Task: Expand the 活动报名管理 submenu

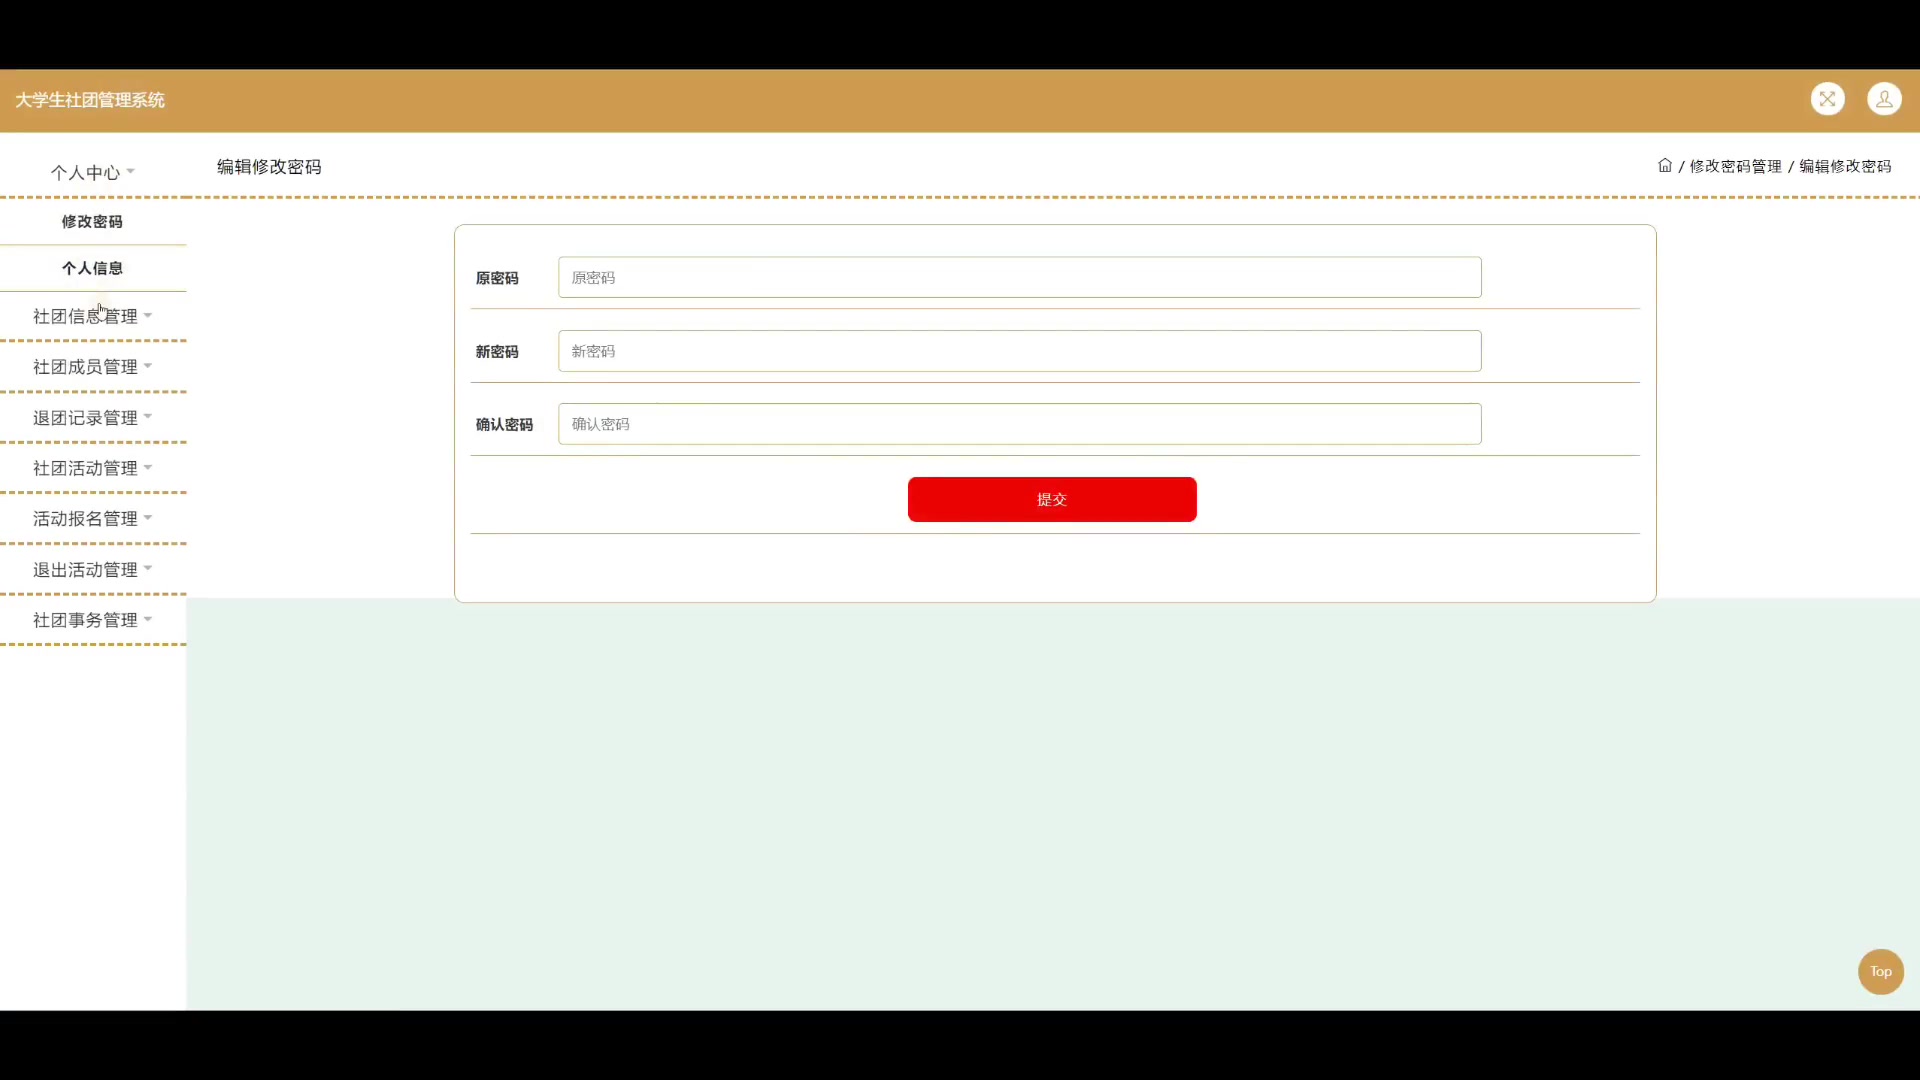Action: [94, 518]
